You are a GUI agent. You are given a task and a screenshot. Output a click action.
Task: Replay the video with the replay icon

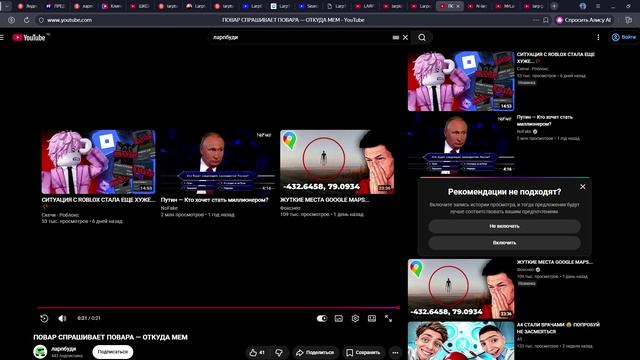coord(44,318)
